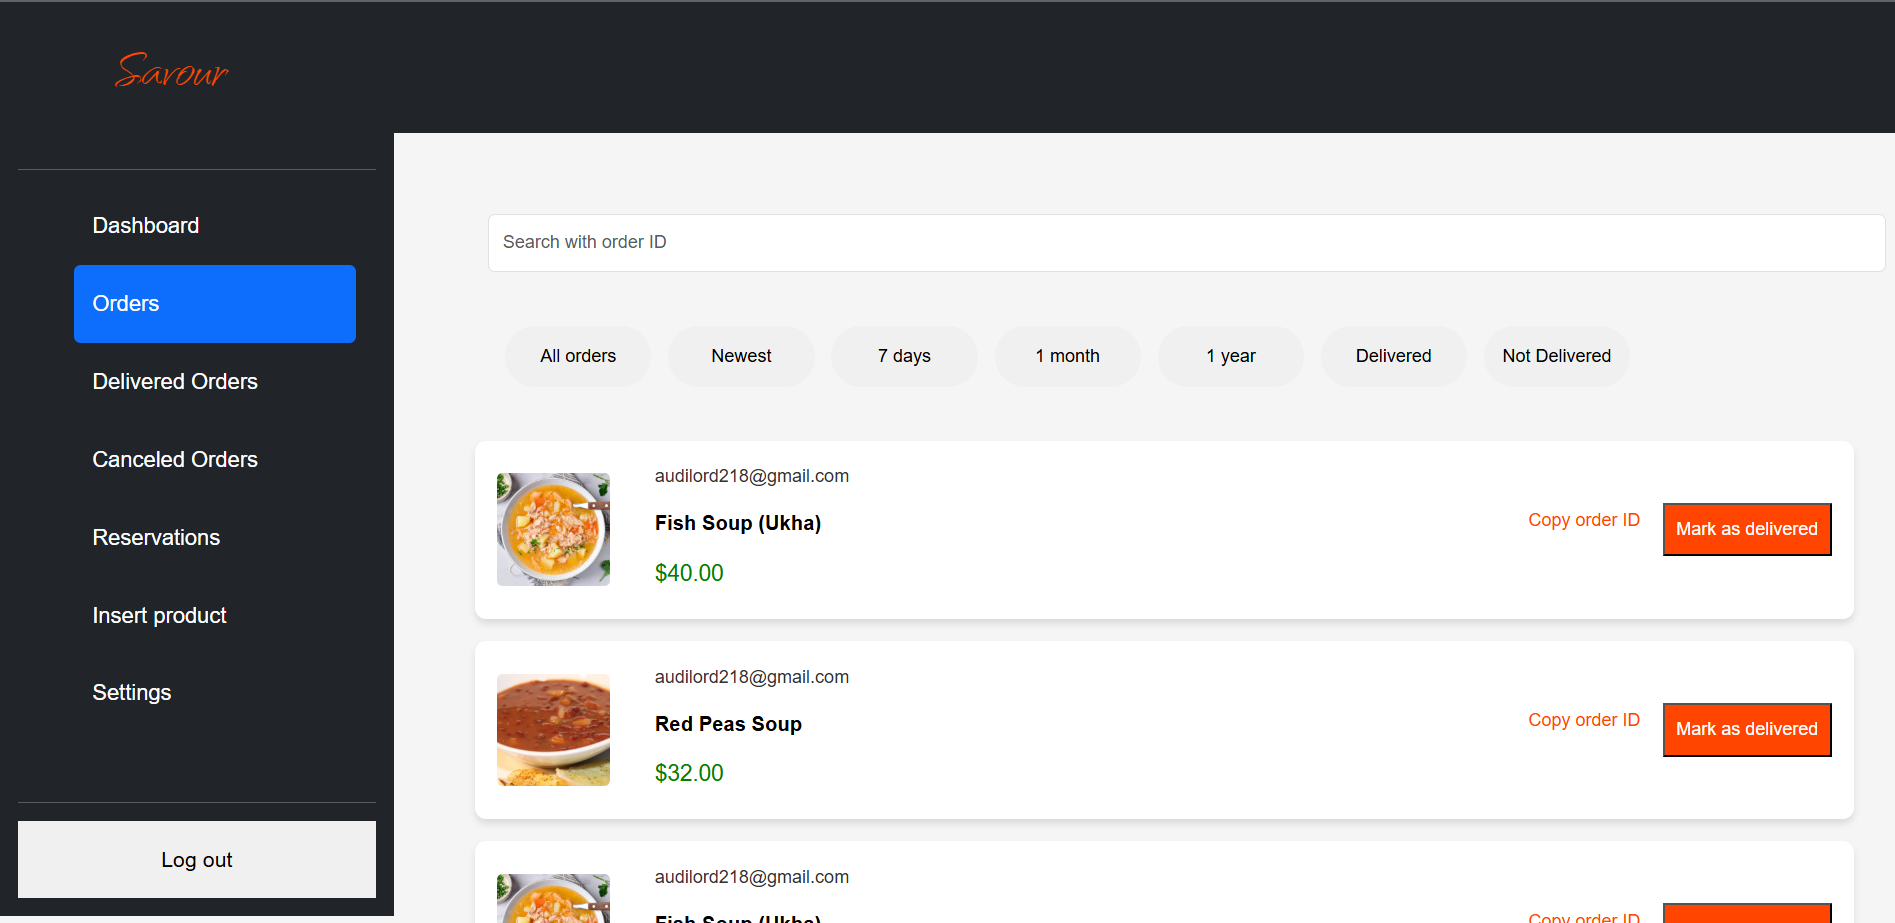Mark the Red Peas Soup order as delivered

click(x=1746, y=729)
